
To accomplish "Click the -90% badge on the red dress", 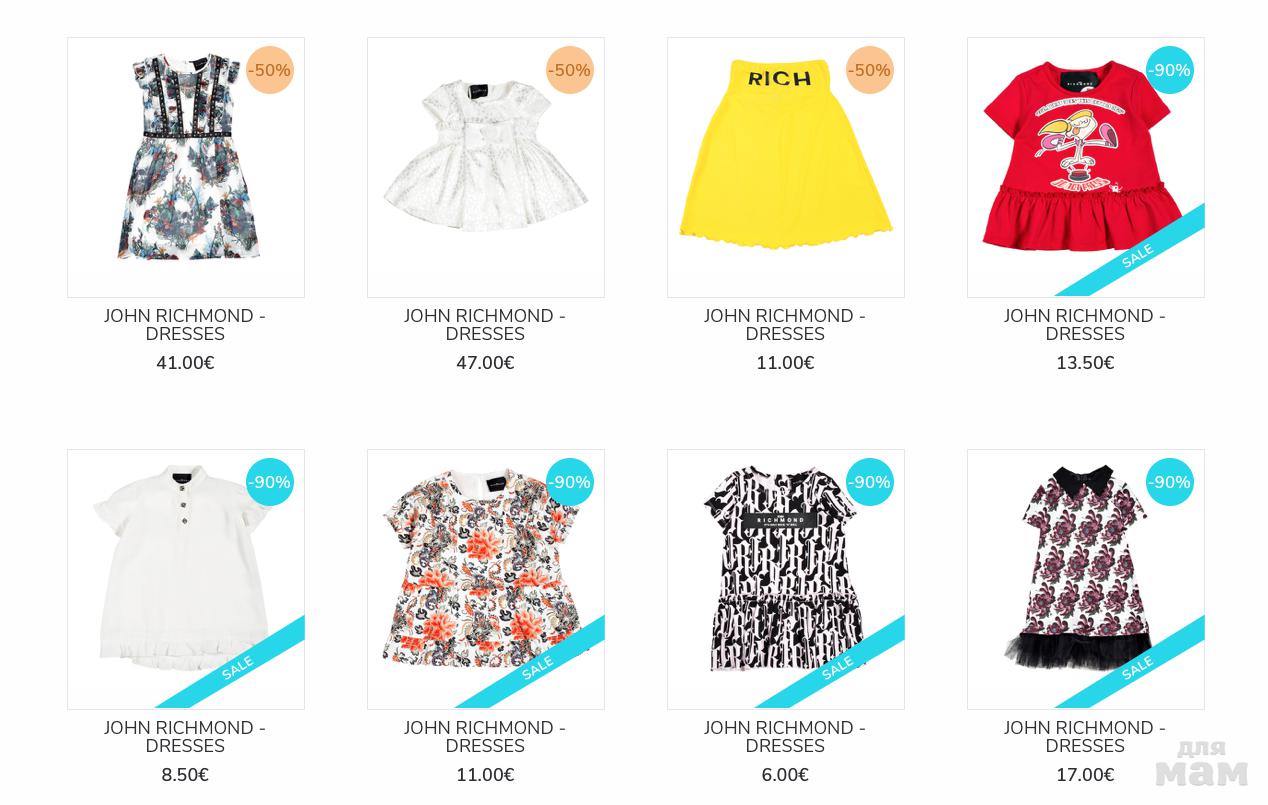I will [x=1169, y=70].
